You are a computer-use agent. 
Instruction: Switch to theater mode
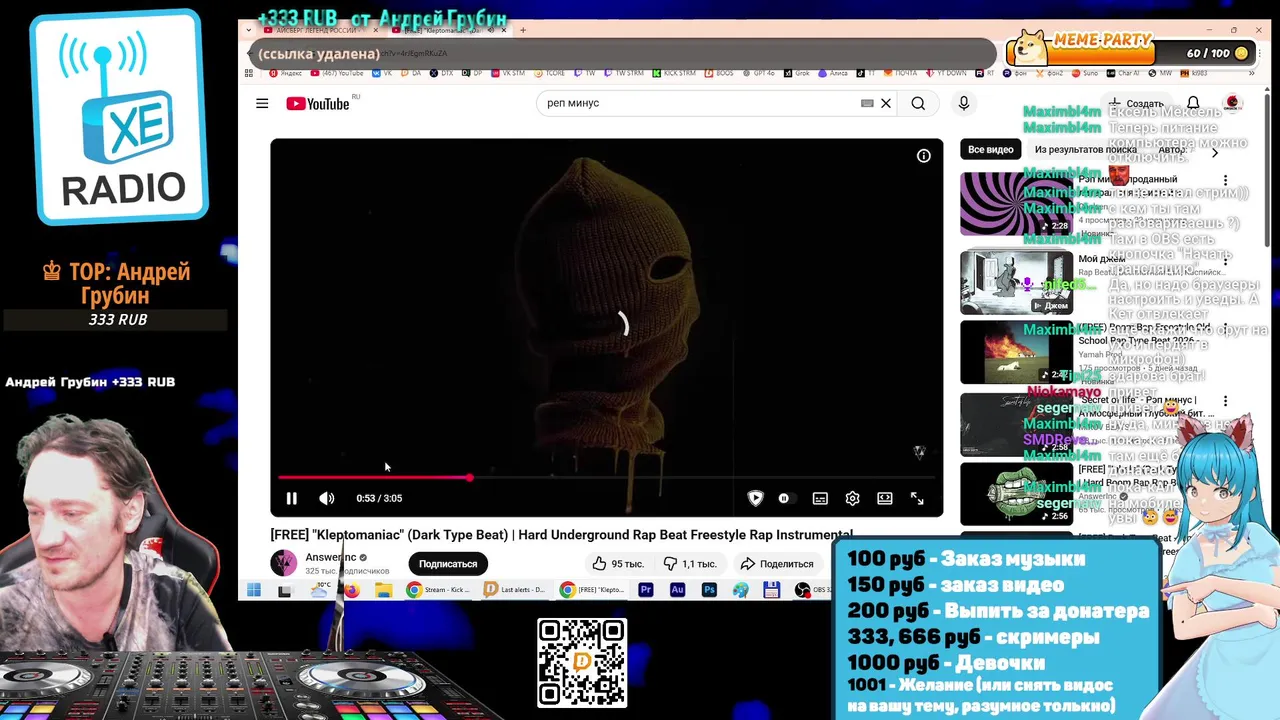[884, 498]
